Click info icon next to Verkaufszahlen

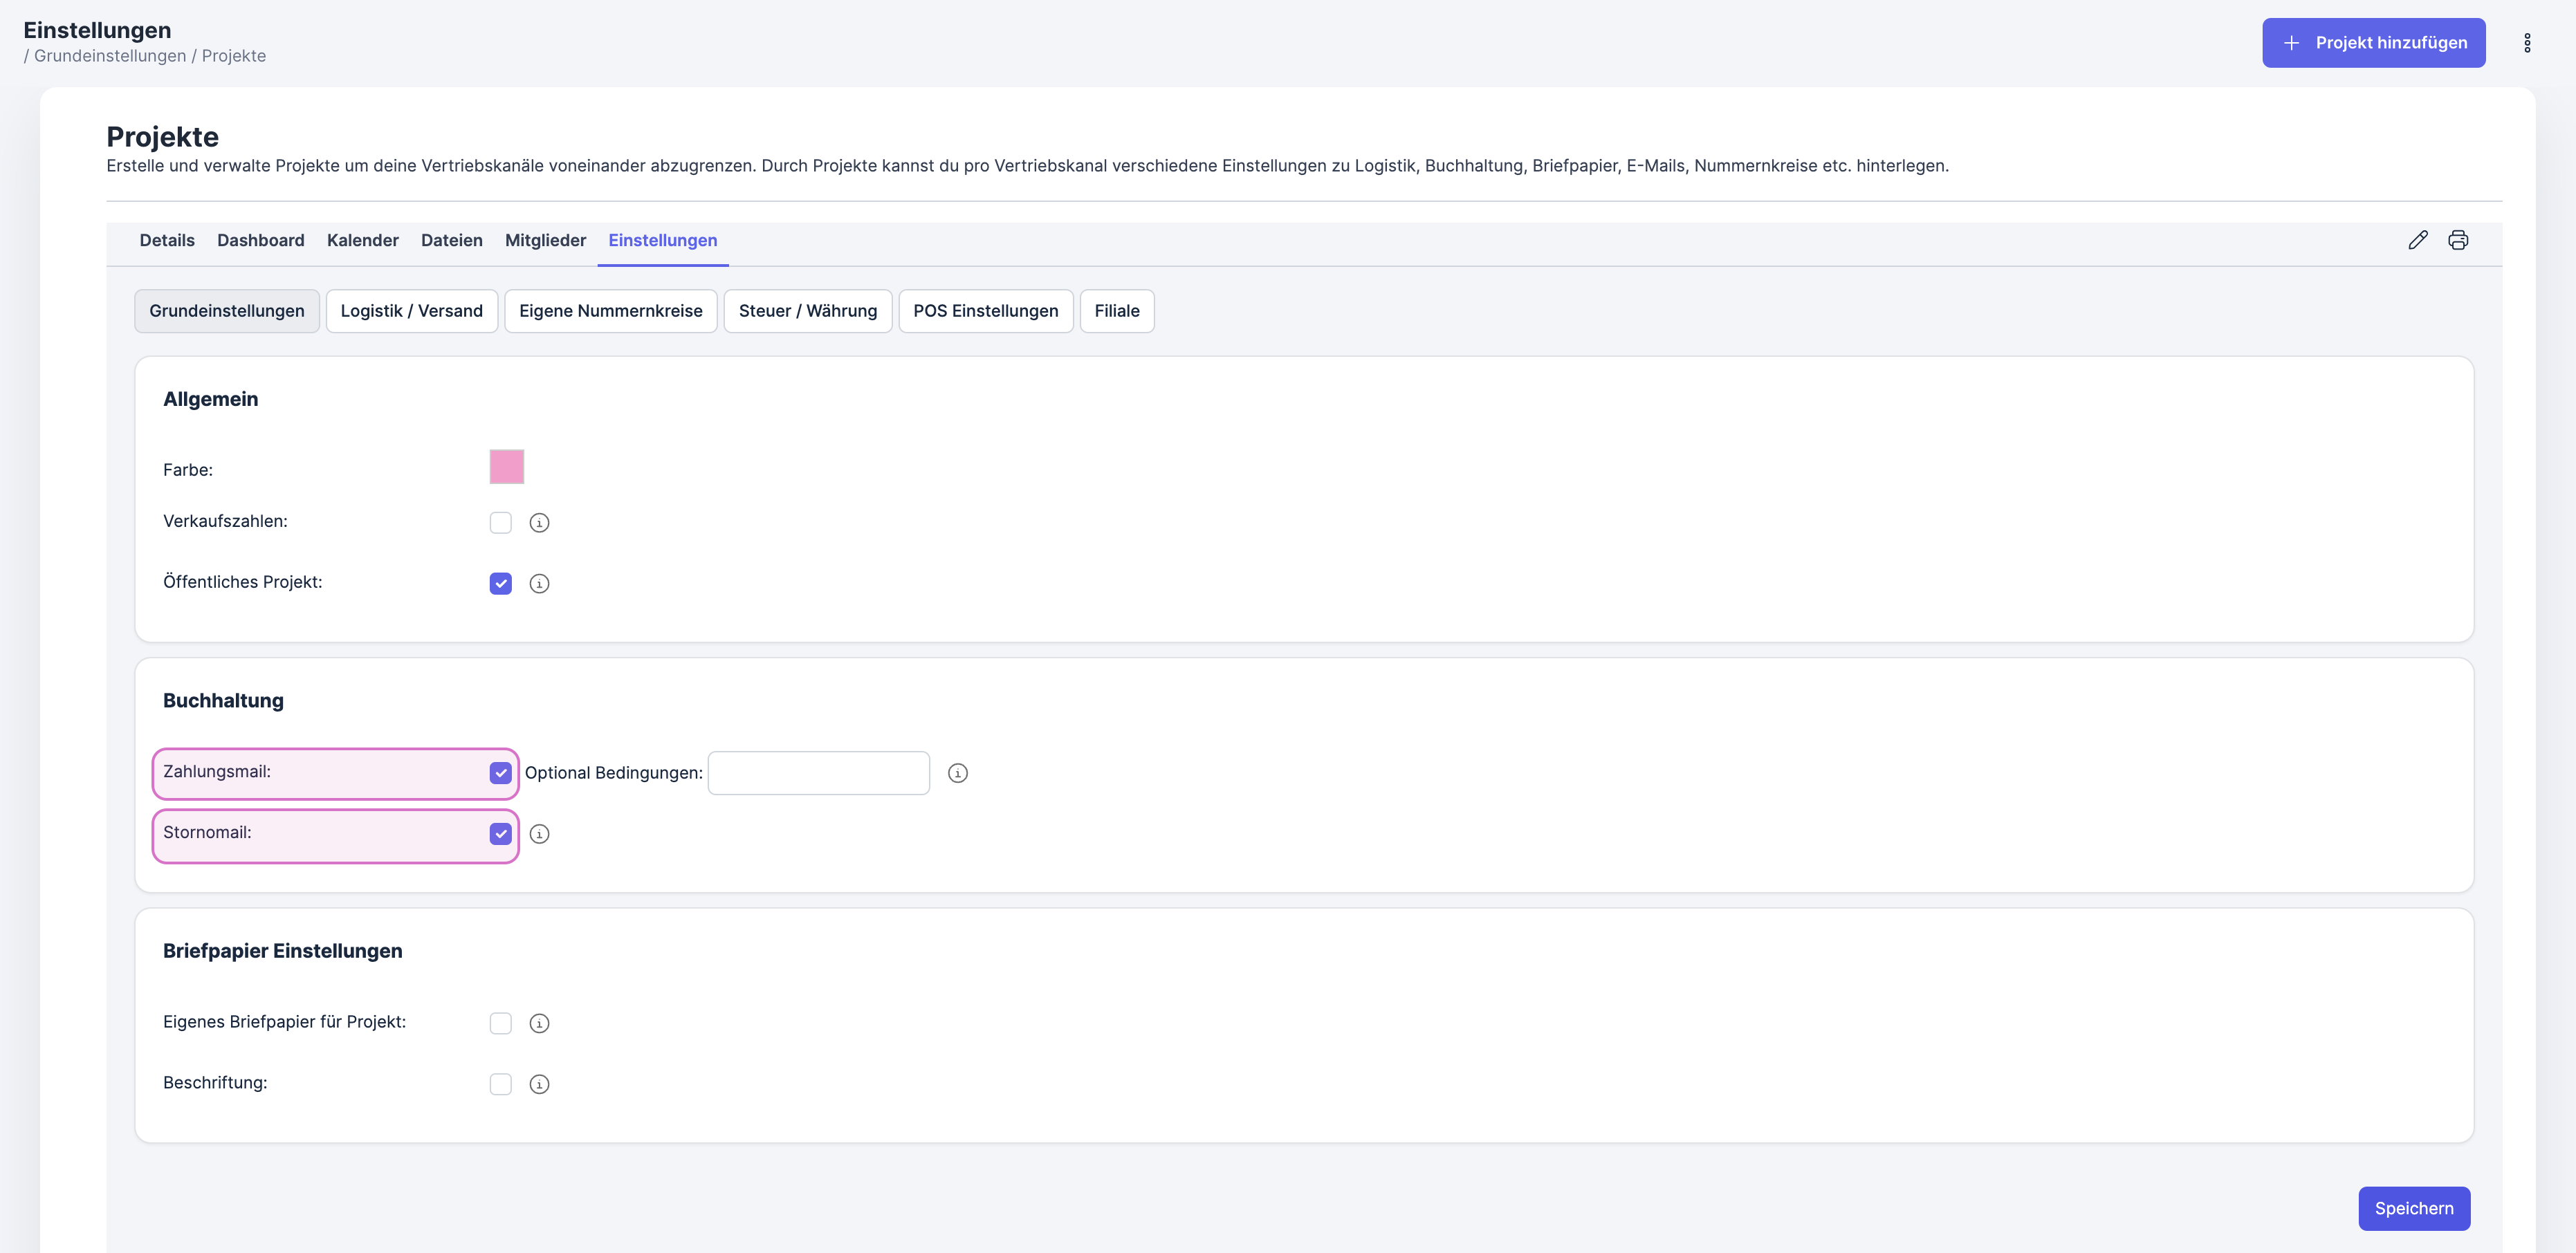coord(539,523)
